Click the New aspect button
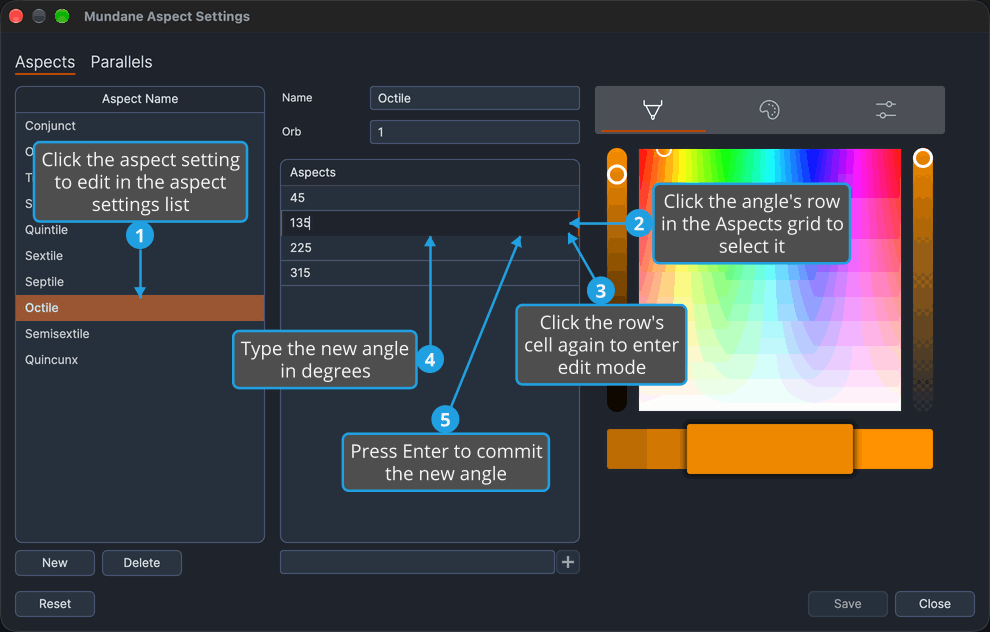 [55, 563]
